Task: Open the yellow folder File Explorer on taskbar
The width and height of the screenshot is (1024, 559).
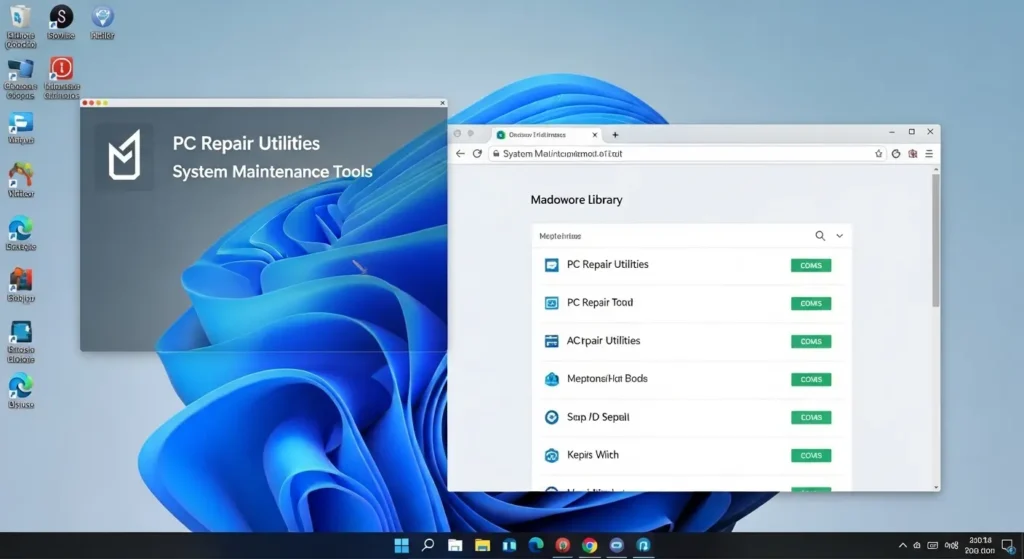Action: 482,545
